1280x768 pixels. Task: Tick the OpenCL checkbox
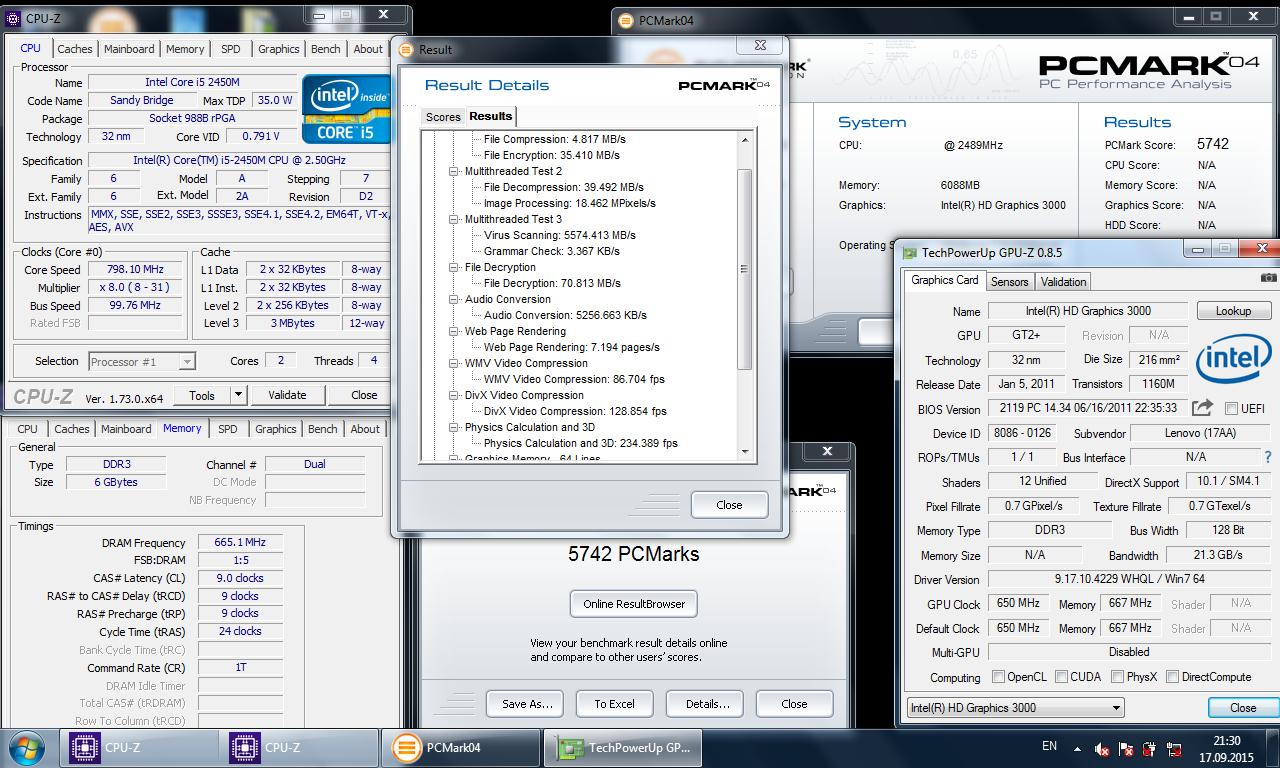(998, 677)
